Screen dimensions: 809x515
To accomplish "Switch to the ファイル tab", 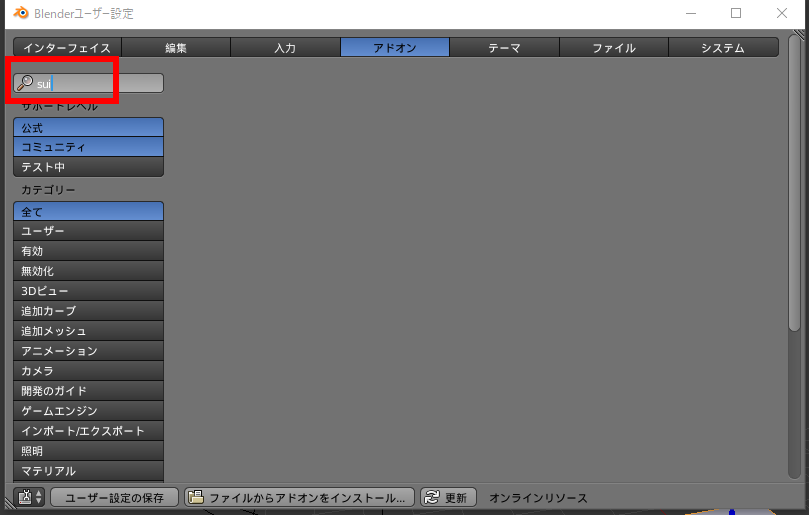I will click(x=614, y=47).
